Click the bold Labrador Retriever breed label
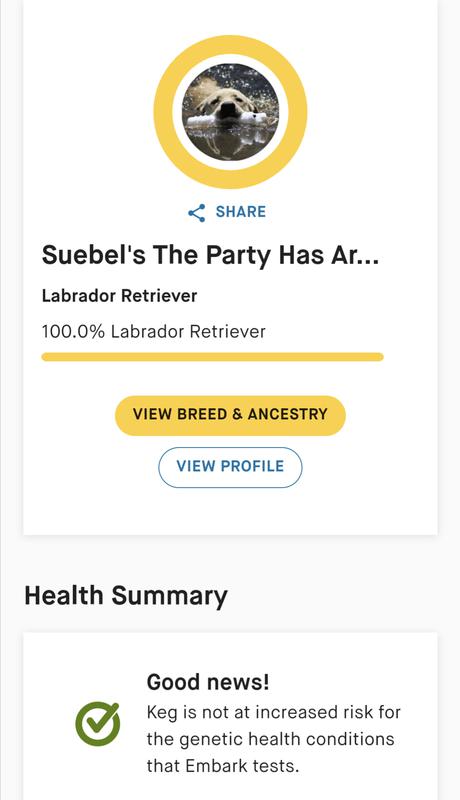The image size is (460, 800). (x=119, y=296)
